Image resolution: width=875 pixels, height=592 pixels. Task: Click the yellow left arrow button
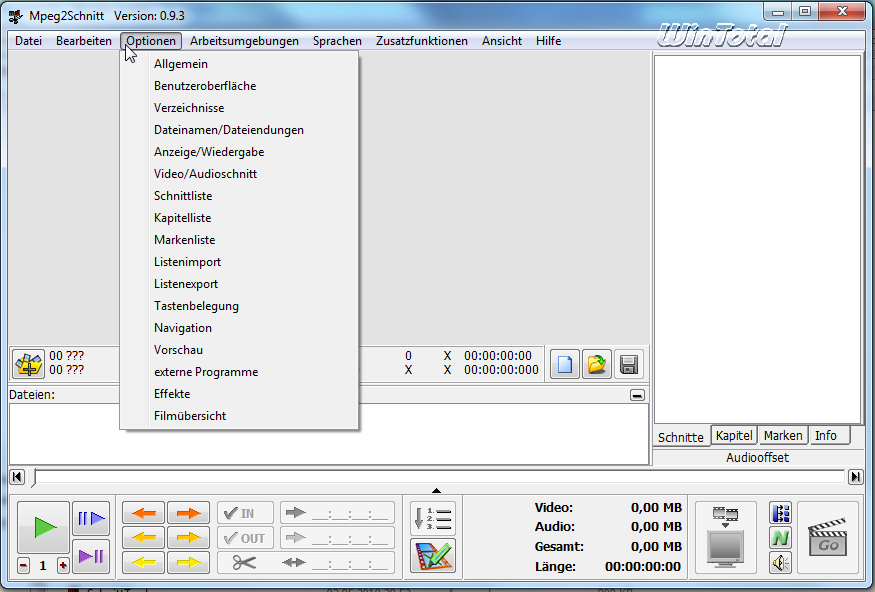143,562
